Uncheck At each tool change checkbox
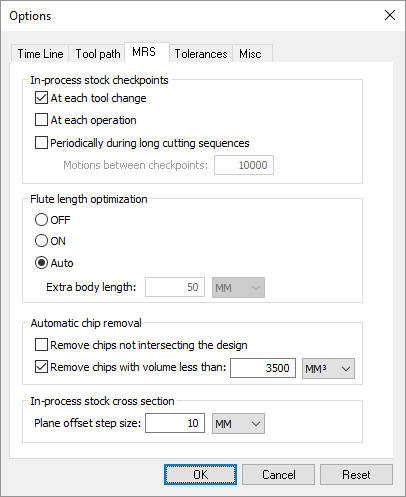This screenshot has width=406, height=497. click(x=41, y=98)
